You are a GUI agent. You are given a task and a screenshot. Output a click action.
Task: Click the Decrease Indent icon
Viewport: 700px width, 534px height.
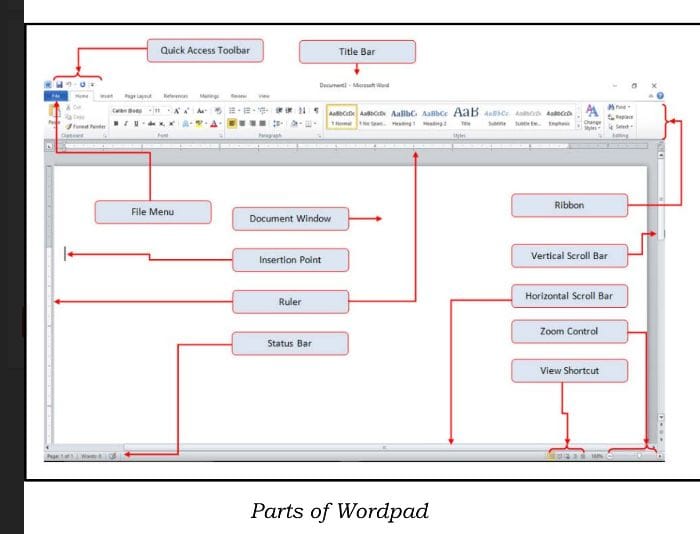pyautogui.click(x=279, y=111)
